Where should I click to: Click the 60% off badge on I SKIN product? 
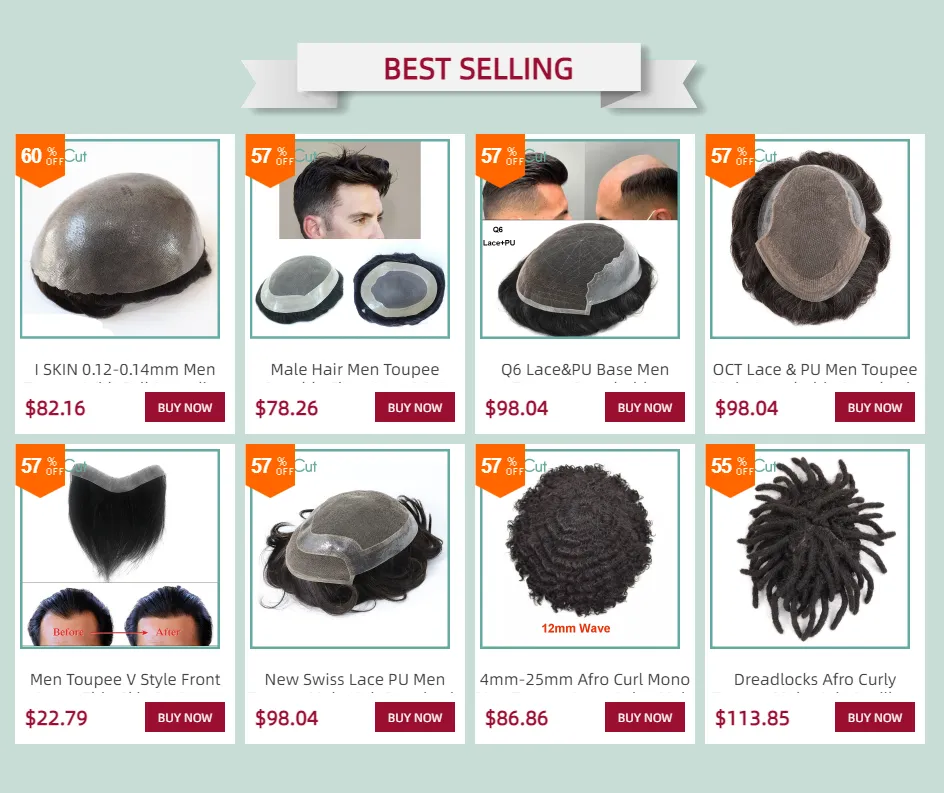tap(40, 160)
